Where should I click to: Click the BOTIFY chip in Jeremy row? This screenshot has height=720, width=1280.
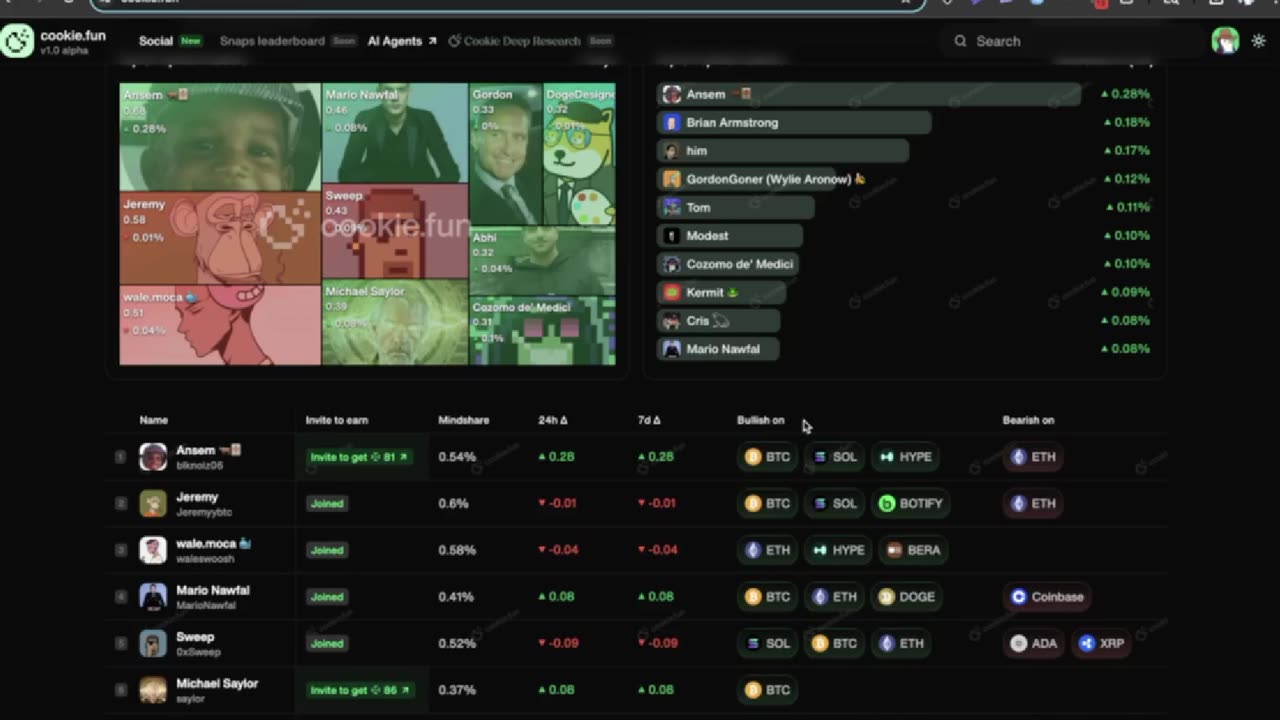coord(910,504)
